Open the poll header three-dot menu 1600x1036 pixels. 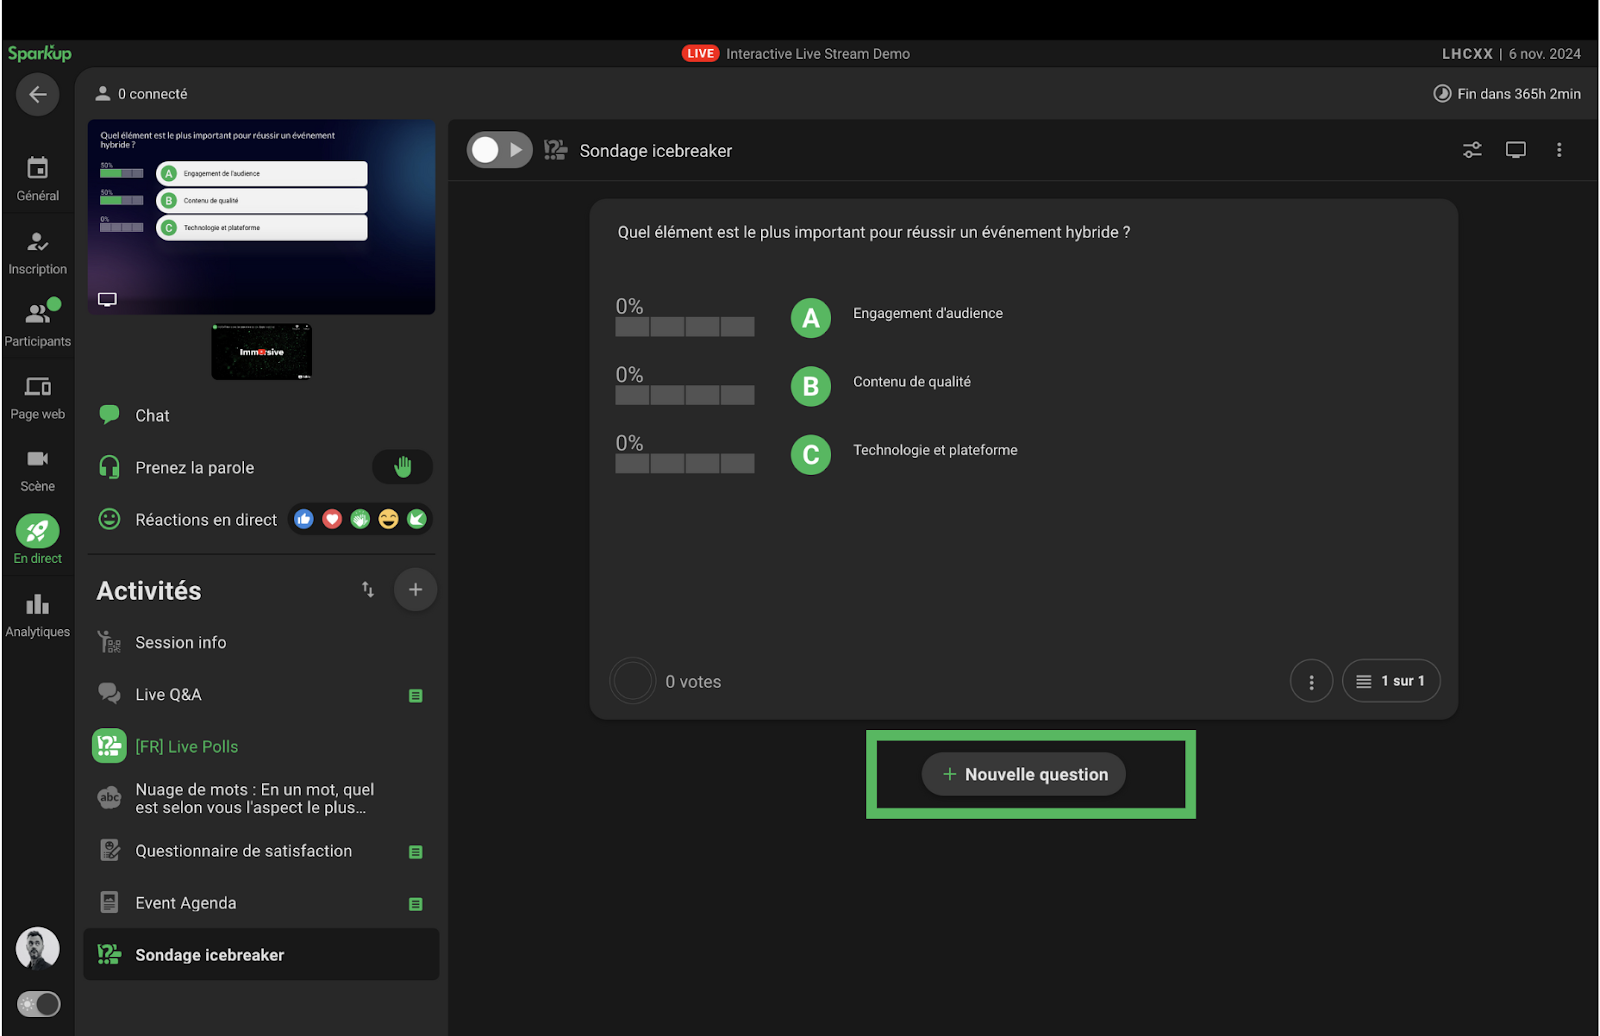coord(1559,150)
